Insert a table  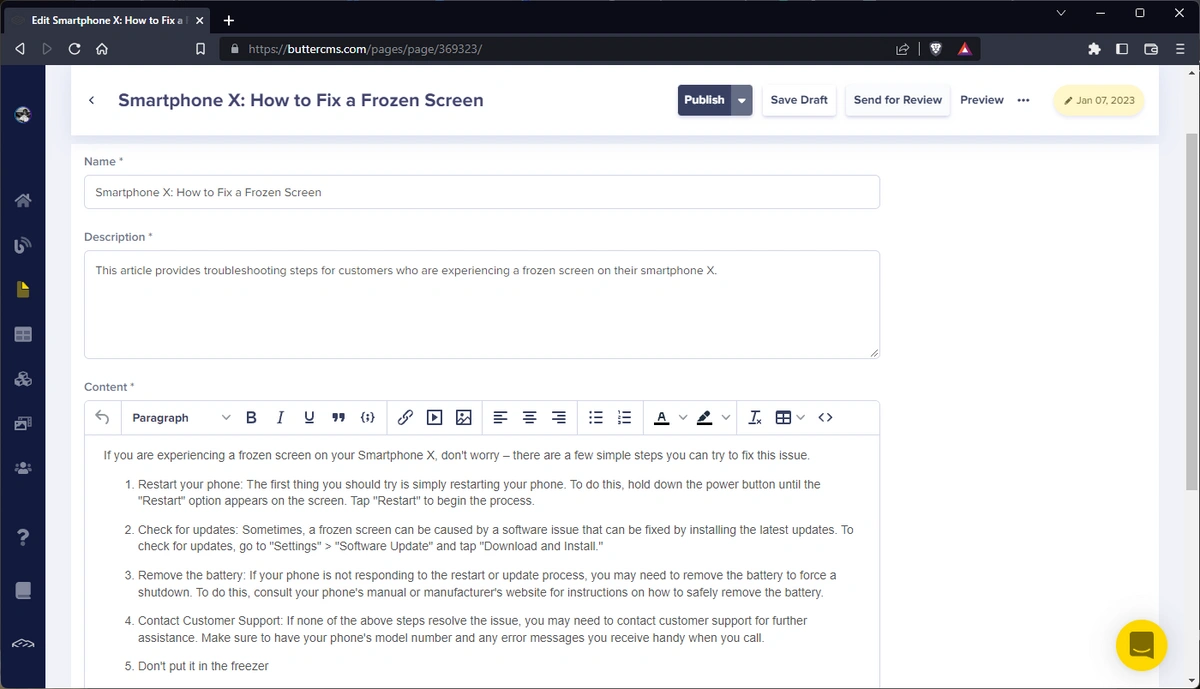pyautogui.click(x=783, y=418)
